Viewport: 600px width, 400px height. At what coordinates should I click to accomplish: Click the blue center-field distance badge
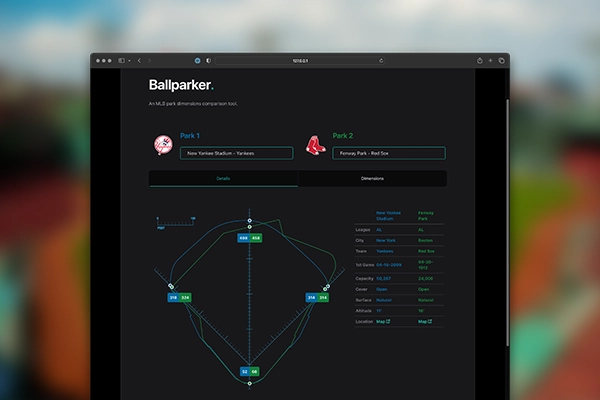pyautogui.click(x=243, y=238)
